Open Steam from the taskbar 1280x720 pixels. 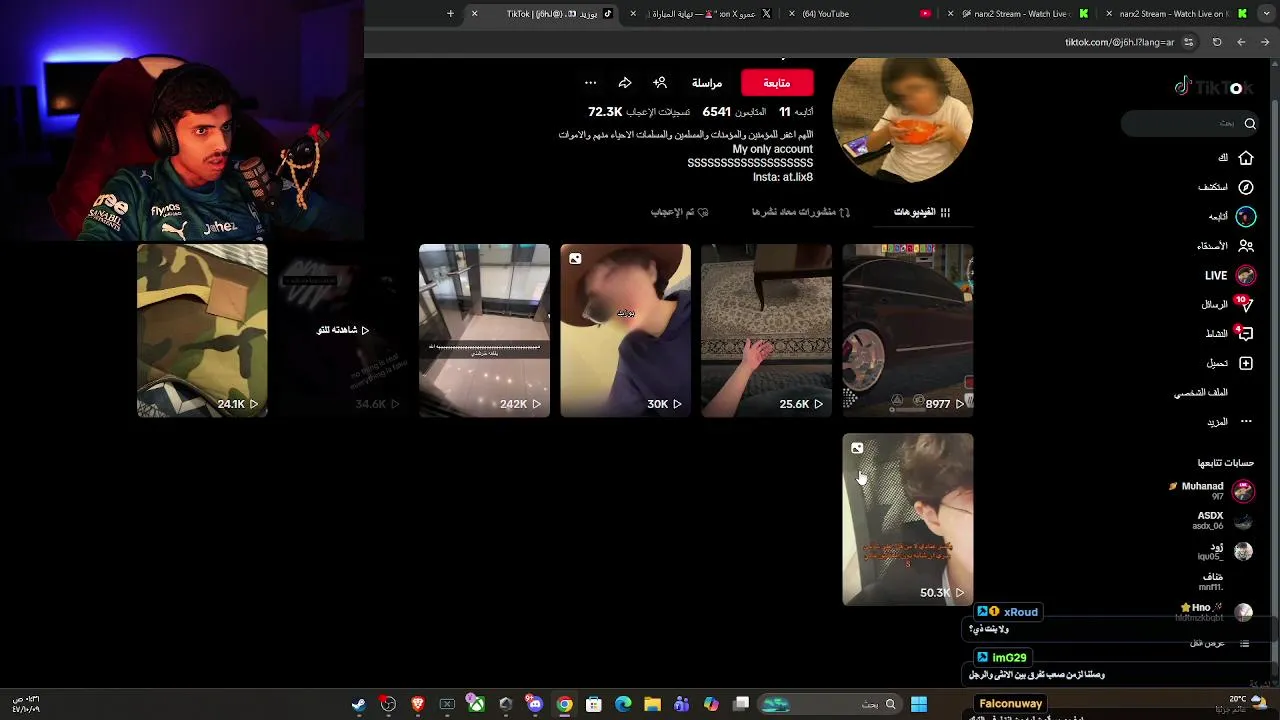click(358, 704)
